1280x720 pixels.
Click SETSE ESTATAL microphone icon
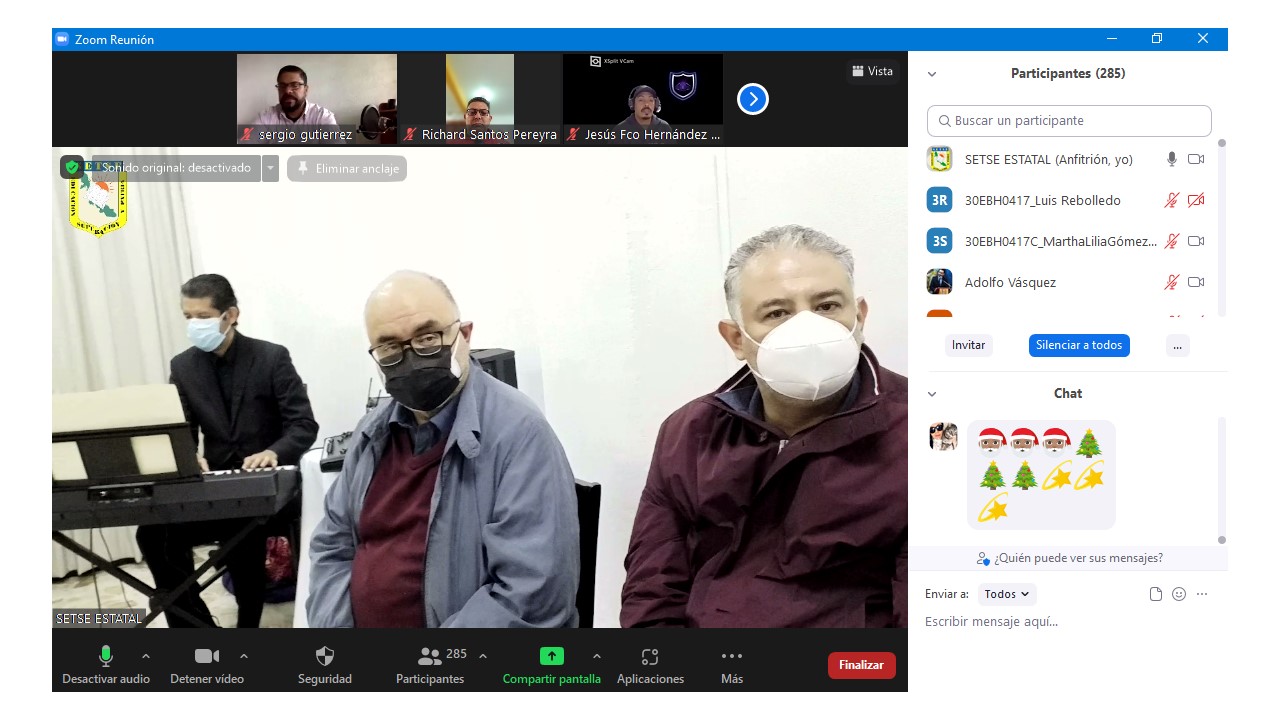pos(1172,159)
